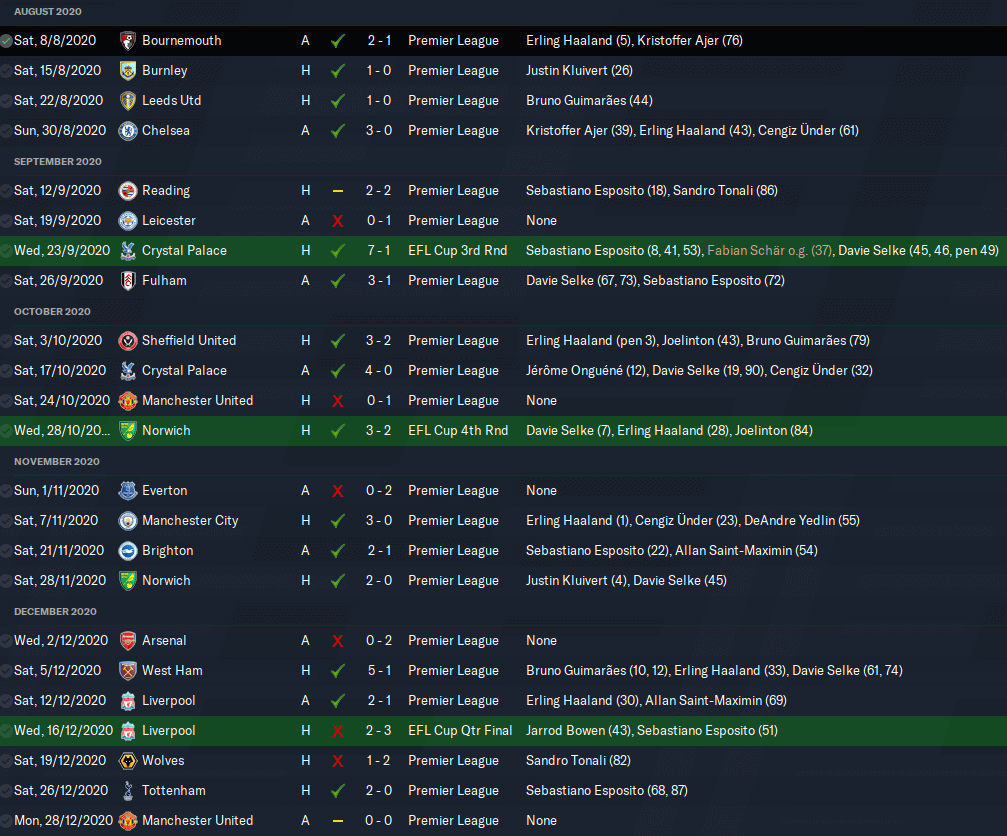Toggle the selection circle for Wed 23/9/2020
This screenshot has height=836, width=1007.
click(x=6, y=250)
